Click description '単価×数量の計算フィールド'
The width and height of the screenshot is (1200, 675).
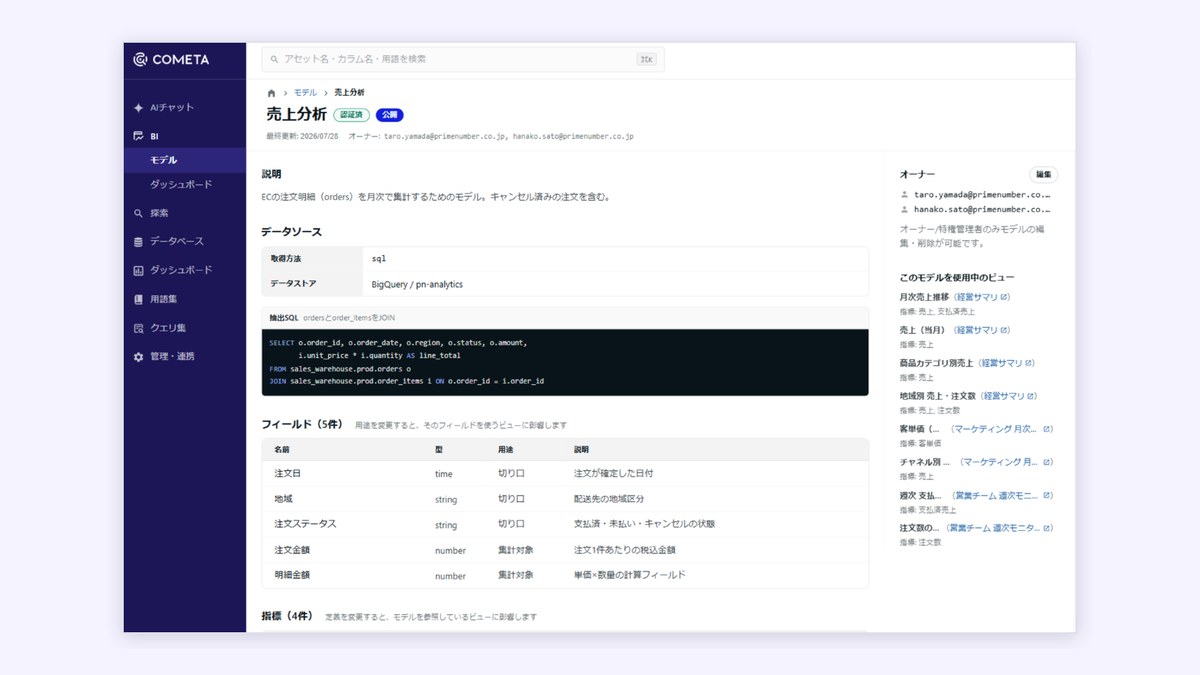(630, 575)
